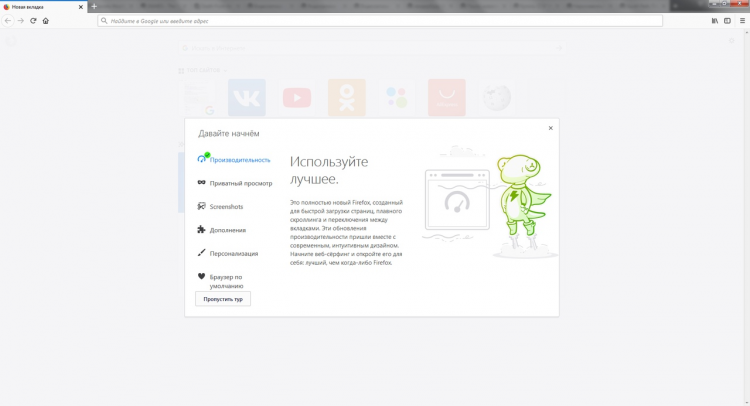Open the Wikipedia top site tile
This screenshot has width=750, height=406.
click(x=497, y=98)
